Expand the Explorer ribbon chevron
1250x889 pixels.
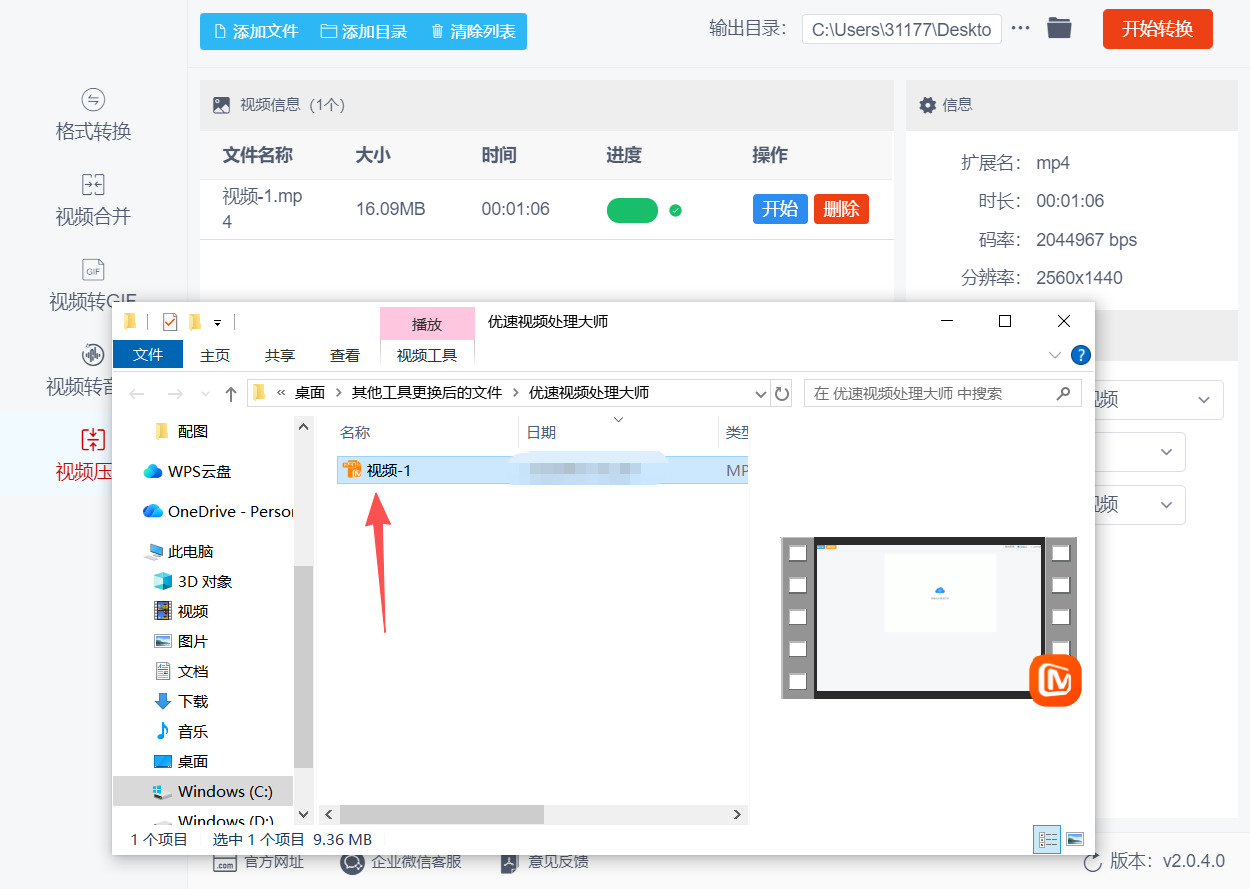(x=1055, y=355)
